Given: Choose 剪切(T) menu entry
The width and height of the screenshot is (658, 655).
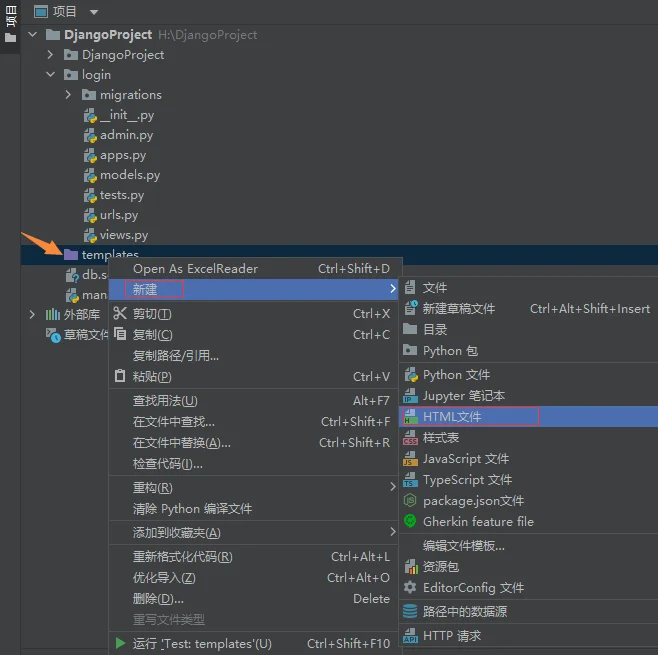Looking at the screenshot, I should point(253,313).
